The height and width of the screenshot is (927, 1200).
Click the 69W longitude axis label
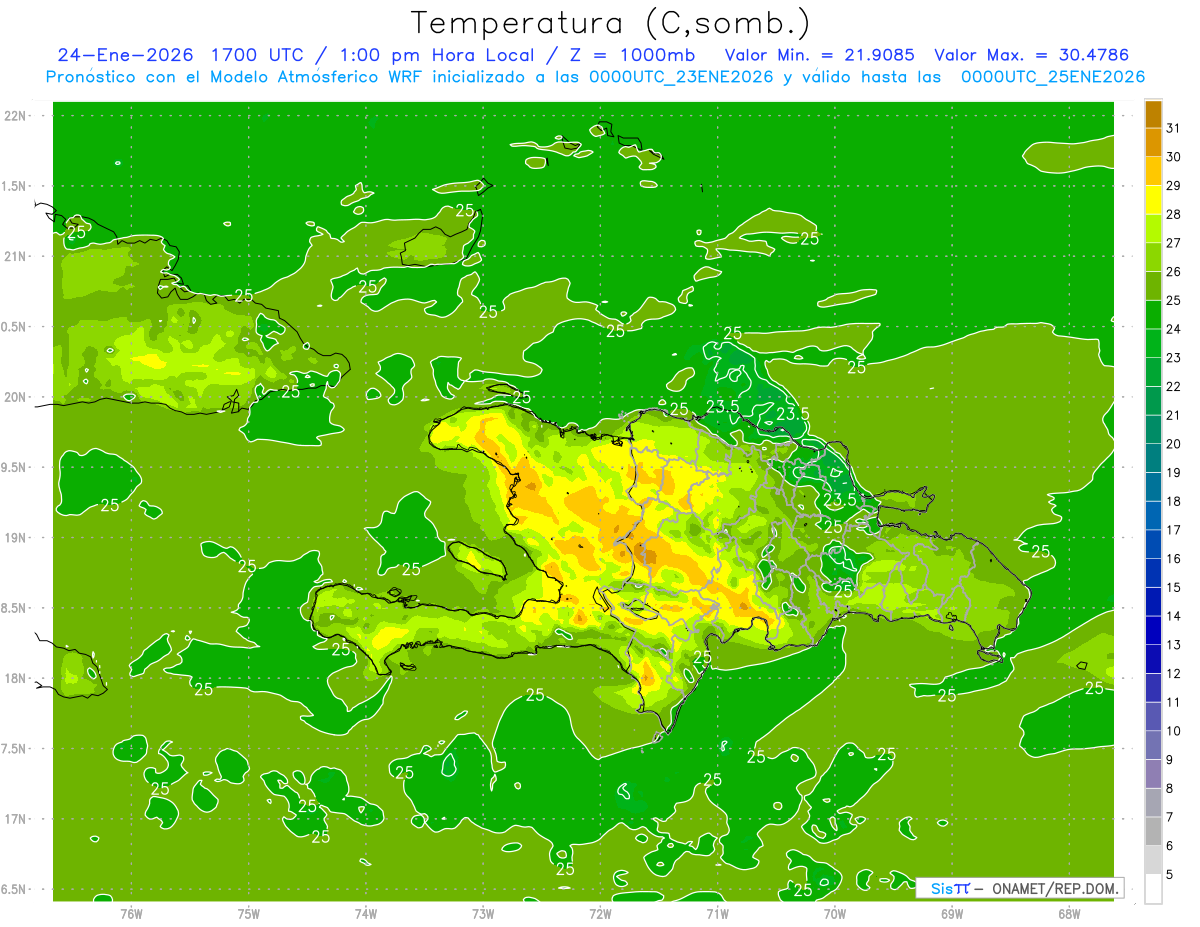(x=952, y=913)
